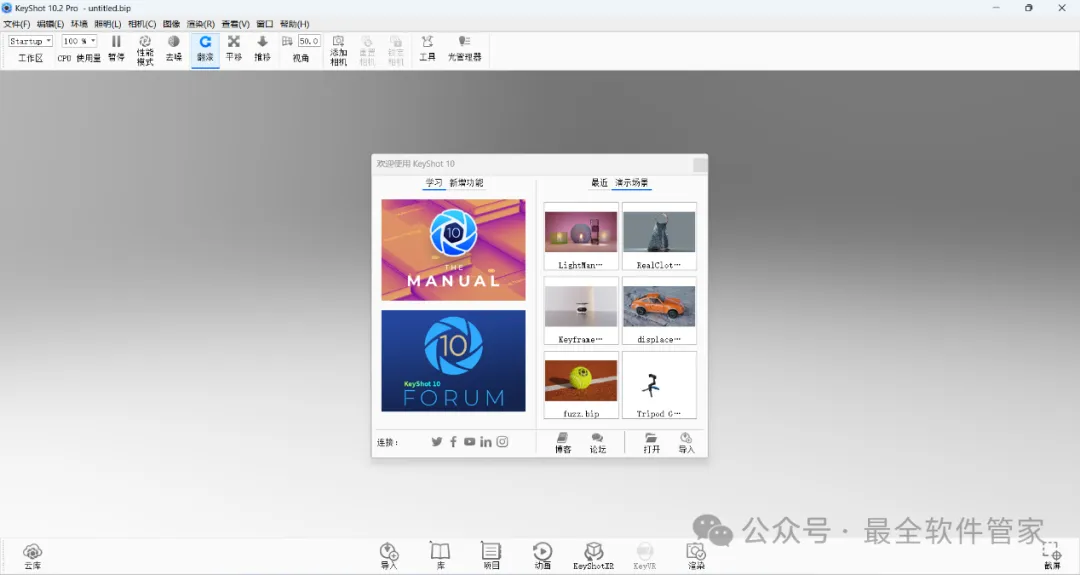Open the 窗口 menu
This screenshot has width=1080, height=575.
264,24
